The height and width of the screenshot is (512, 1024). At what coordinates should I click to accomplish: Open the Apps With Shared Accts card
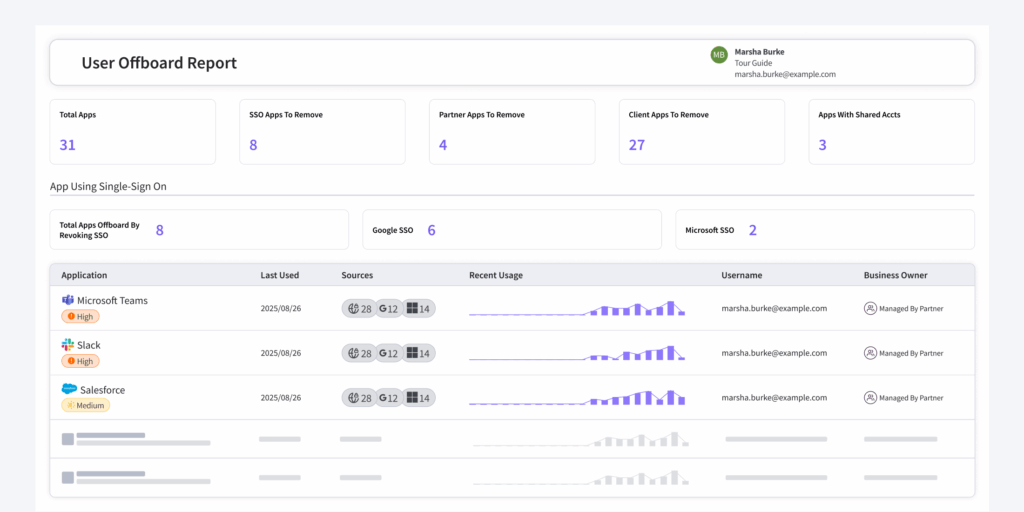(891, 131)
